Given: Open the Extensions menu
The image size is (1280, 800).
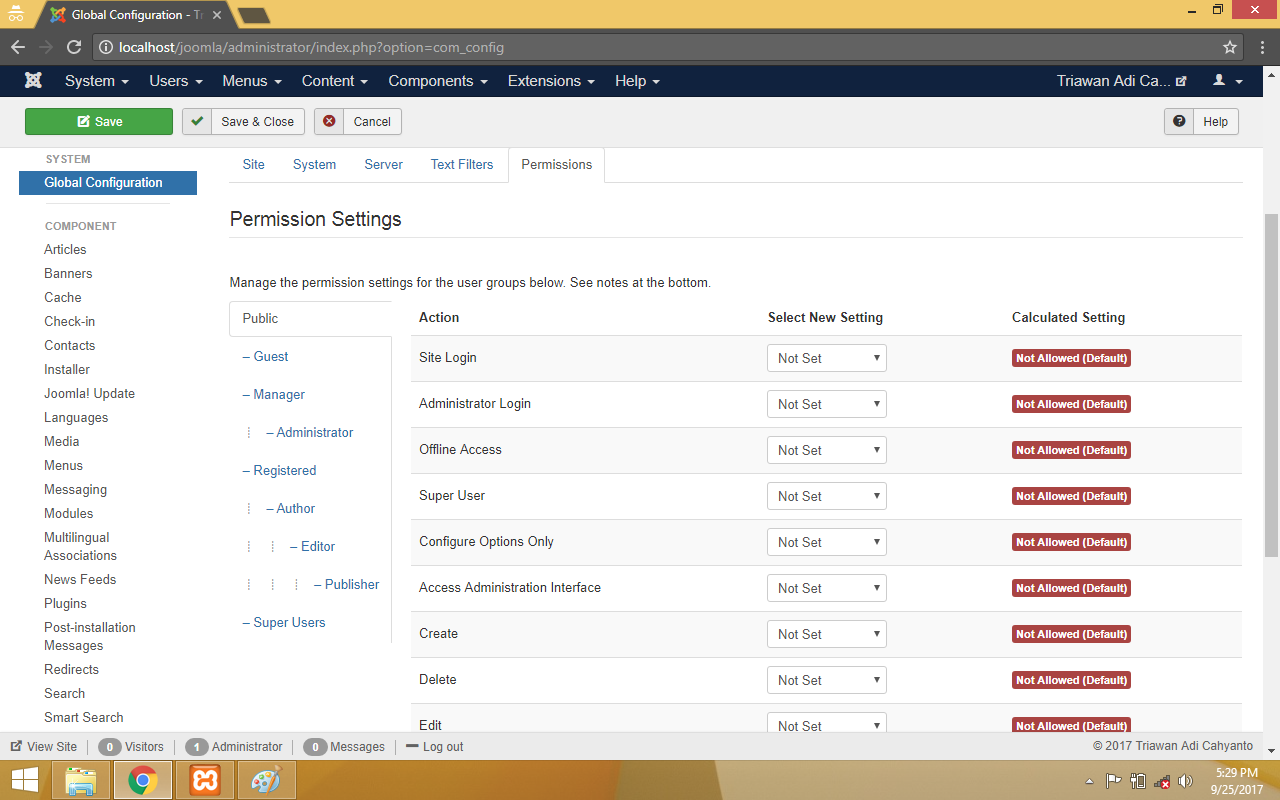Looking at the screenshot, I should [x=550, y=81].
